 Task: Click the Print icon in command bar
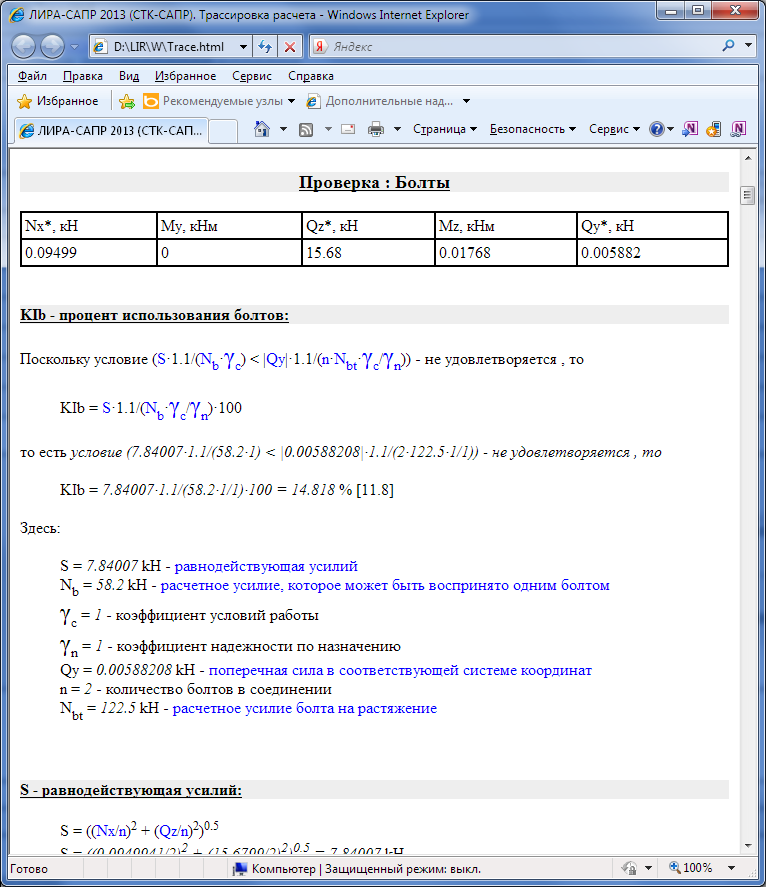pos(376,129)
